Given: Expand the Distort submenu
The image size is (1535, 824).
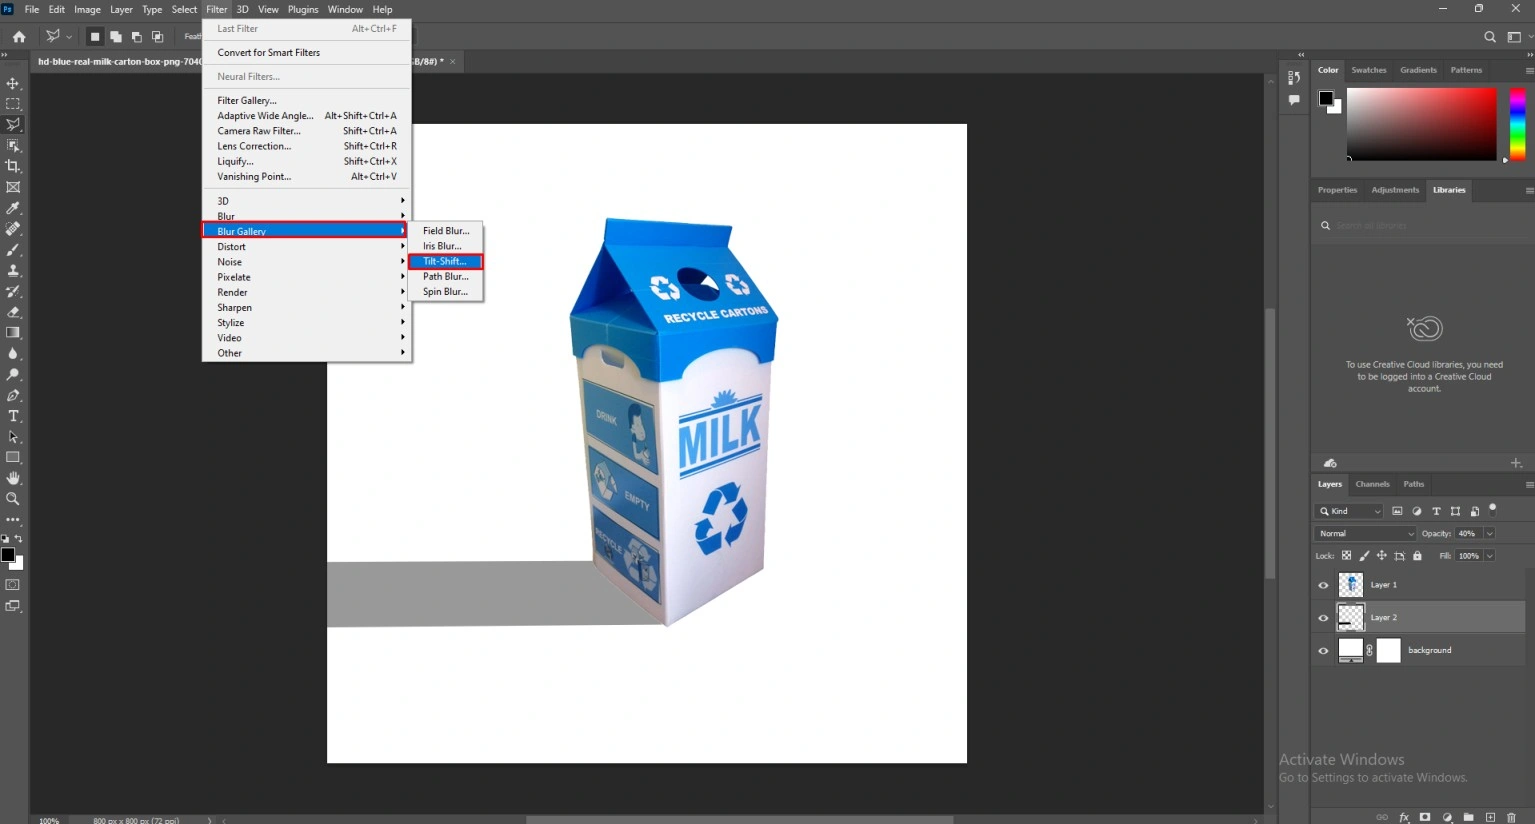Looking at the screenshot, I should [306, 246].
